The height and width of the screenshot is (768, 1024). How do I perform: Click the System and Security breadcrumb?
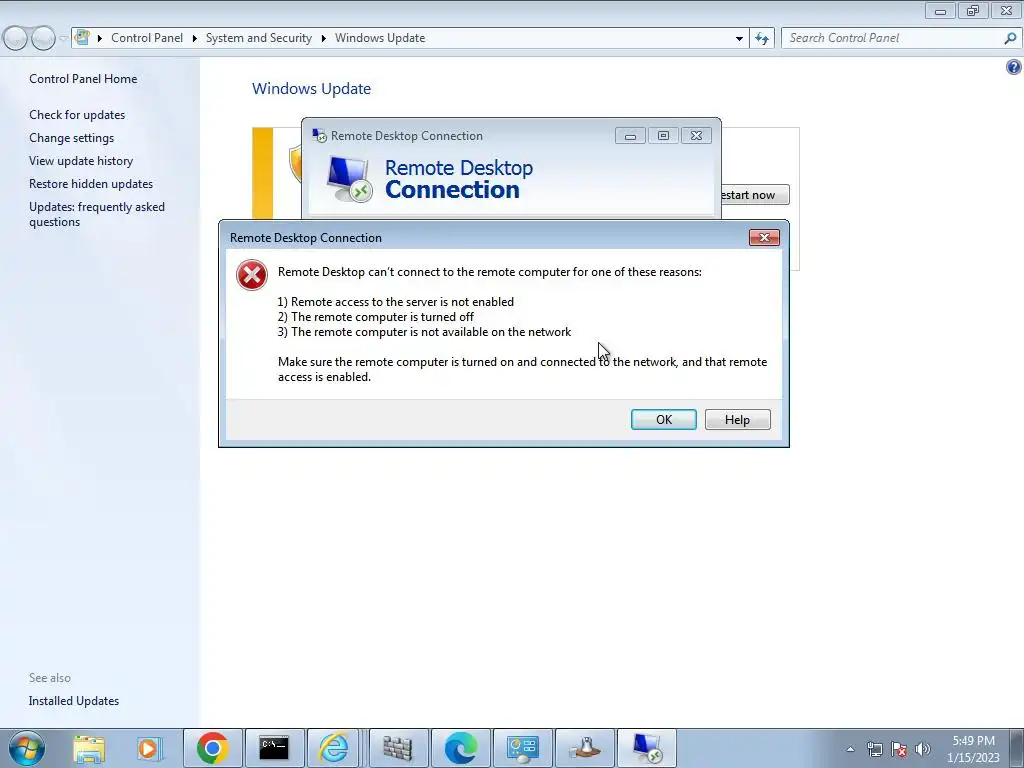(259, 38)
